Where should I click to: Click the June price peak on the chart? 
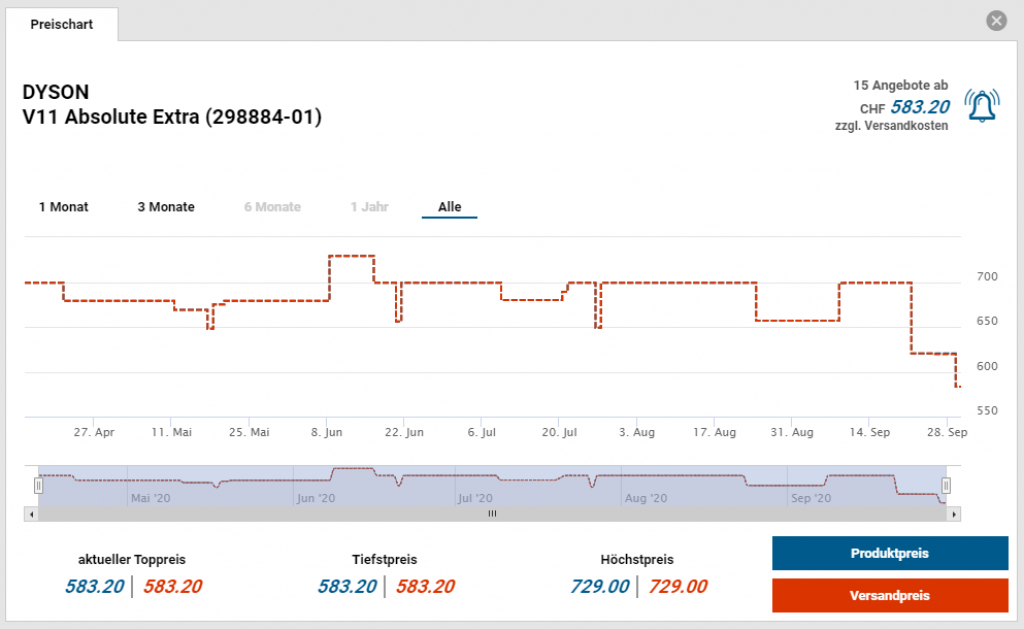[351, 256]
